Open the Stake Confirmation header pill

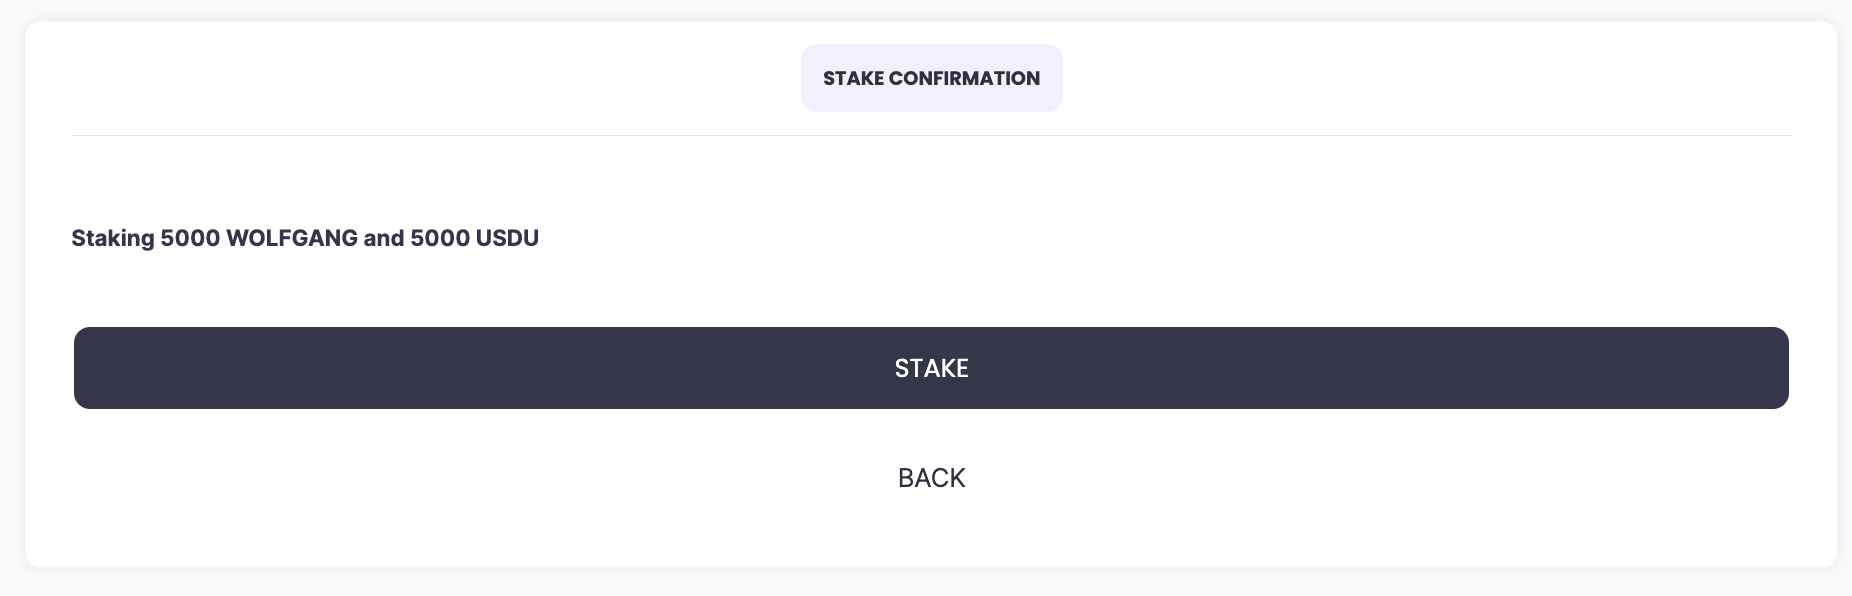point(931,78)
